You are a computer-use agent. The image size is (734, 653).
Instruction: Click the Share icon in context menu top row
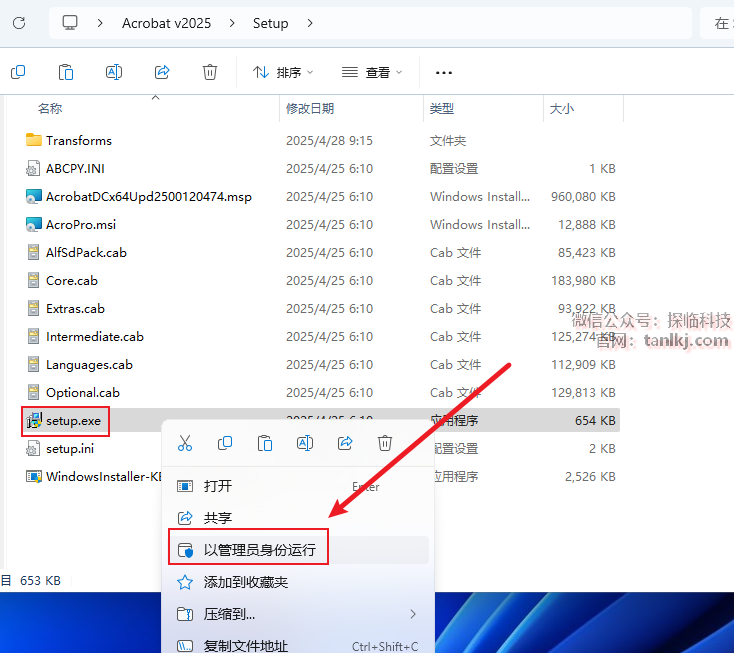(x=345, y=443)
